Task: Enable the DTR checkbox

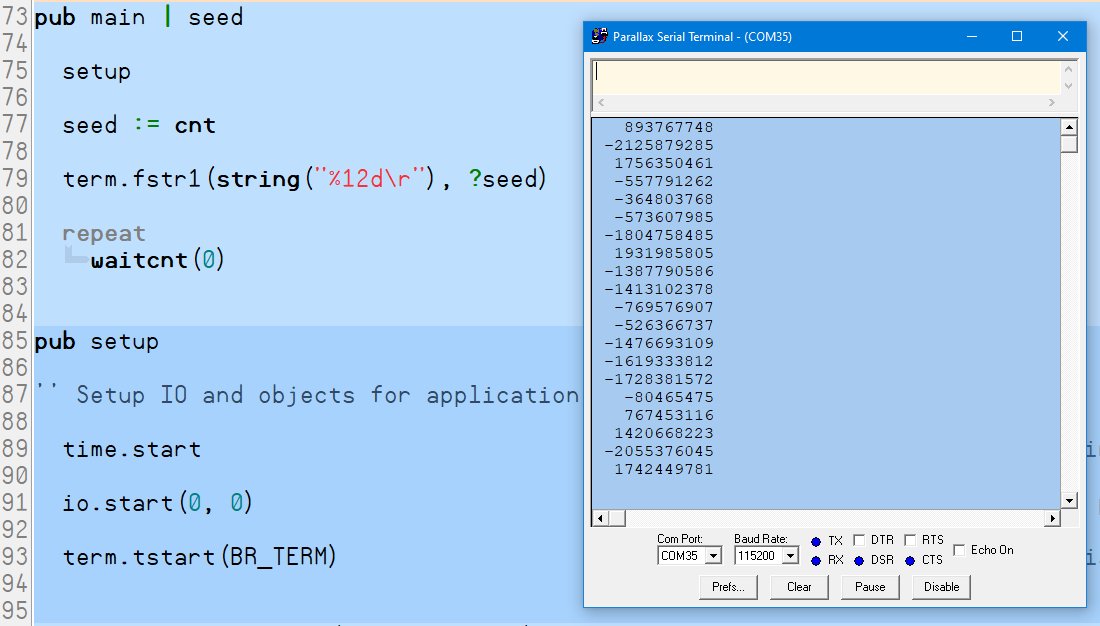Action: [x=859, y=541]
